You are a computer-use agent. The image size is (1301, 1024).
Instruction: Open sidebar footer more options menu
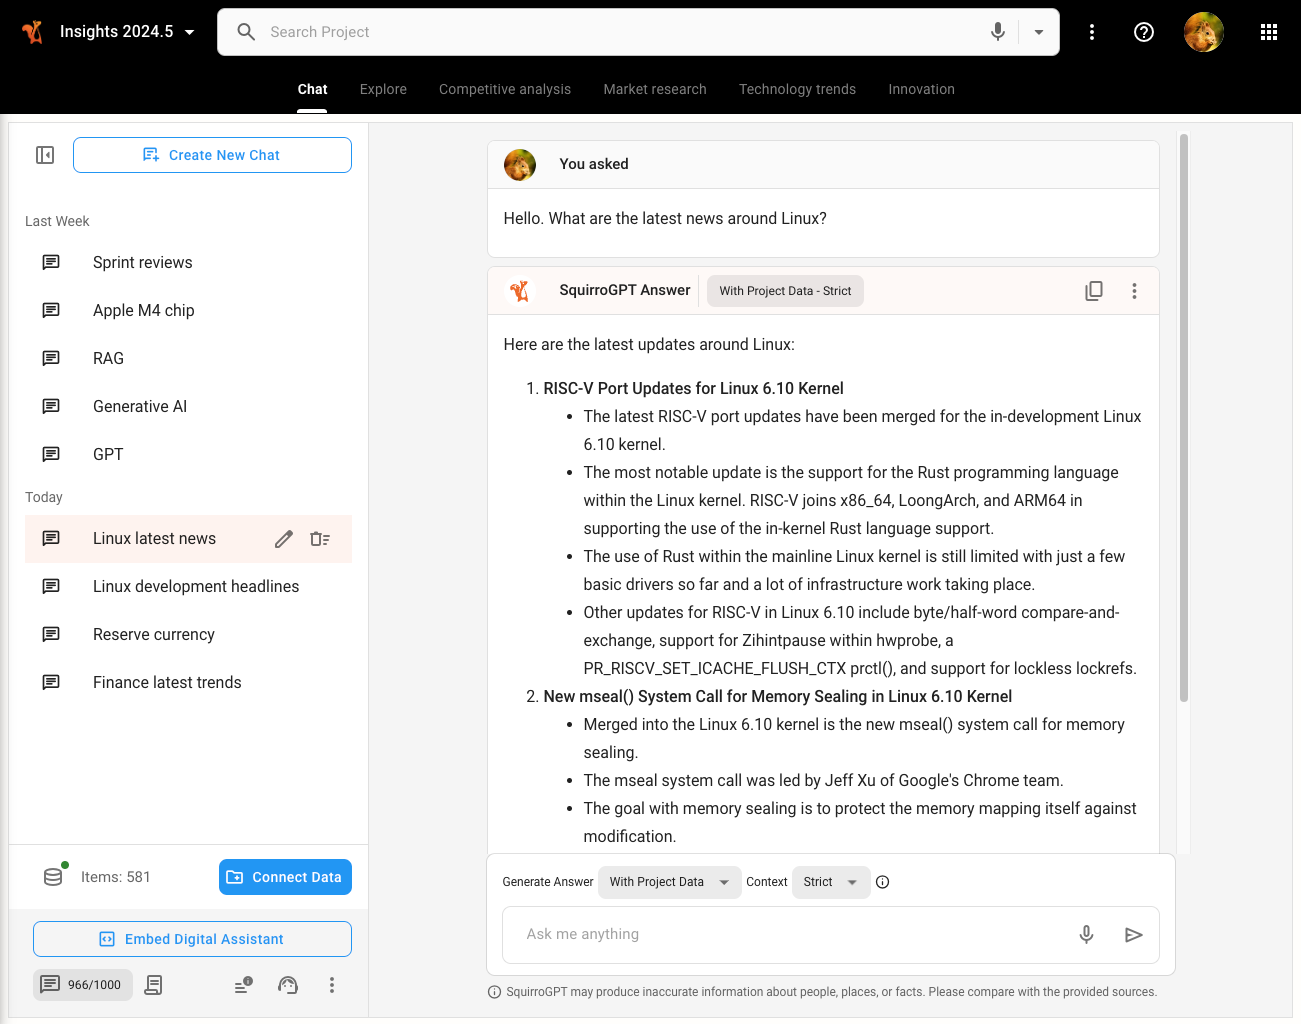click(332, 985)
